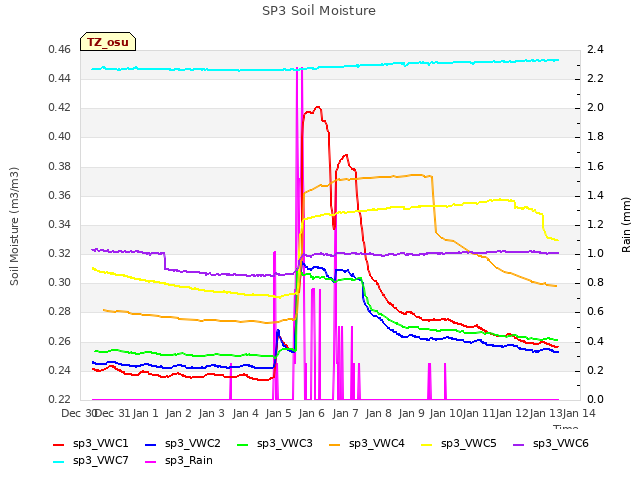The width and height of the screenshot is (640, 480).
Task: Click the 0.8 rain axis value
Action: tap(595, 282)
